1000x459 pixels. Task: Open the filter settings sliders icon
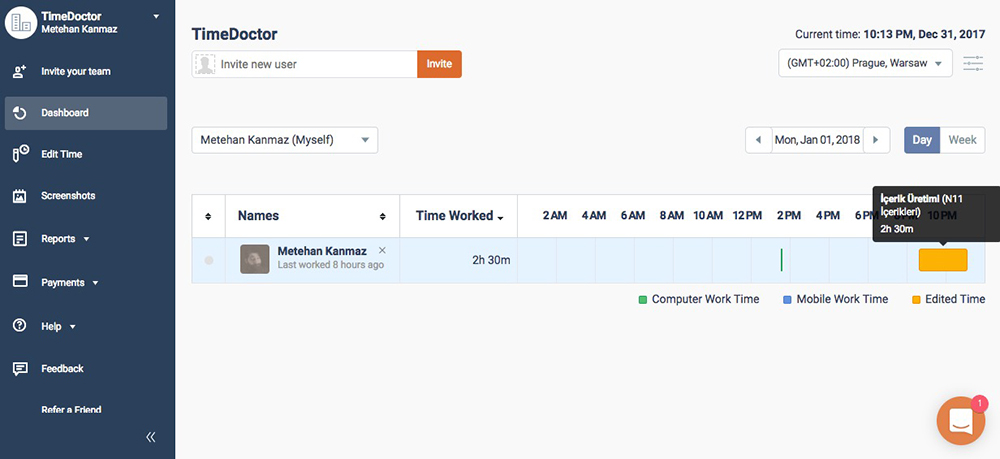point(973,64)
